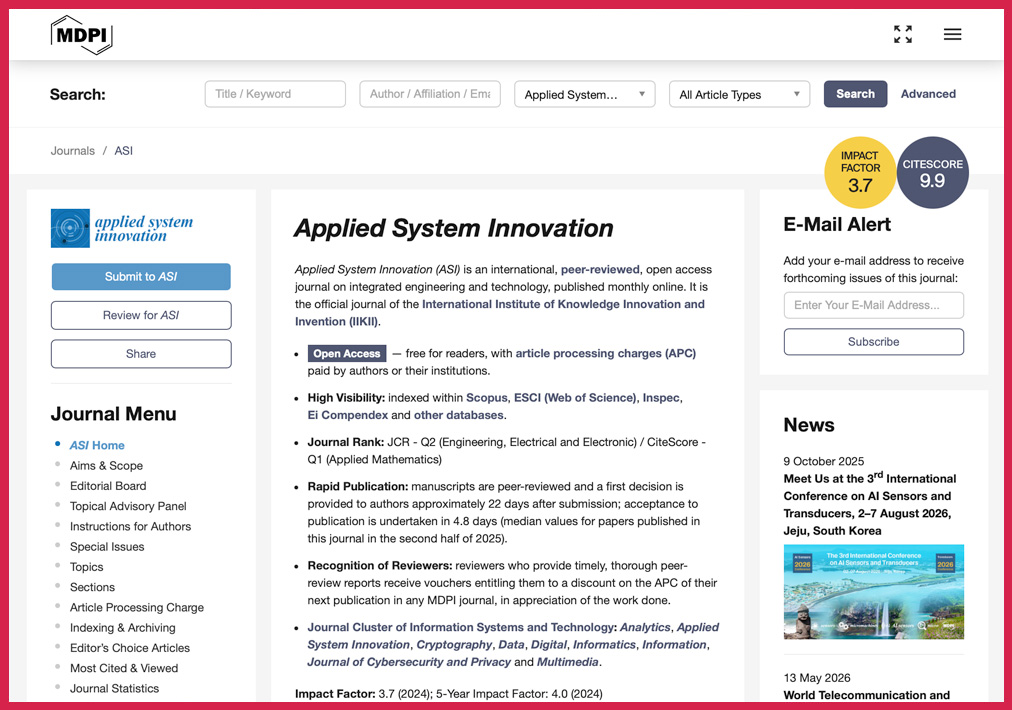Open the other databases link
This screenshot has width=1012, height=710.
tap(458, 416)
